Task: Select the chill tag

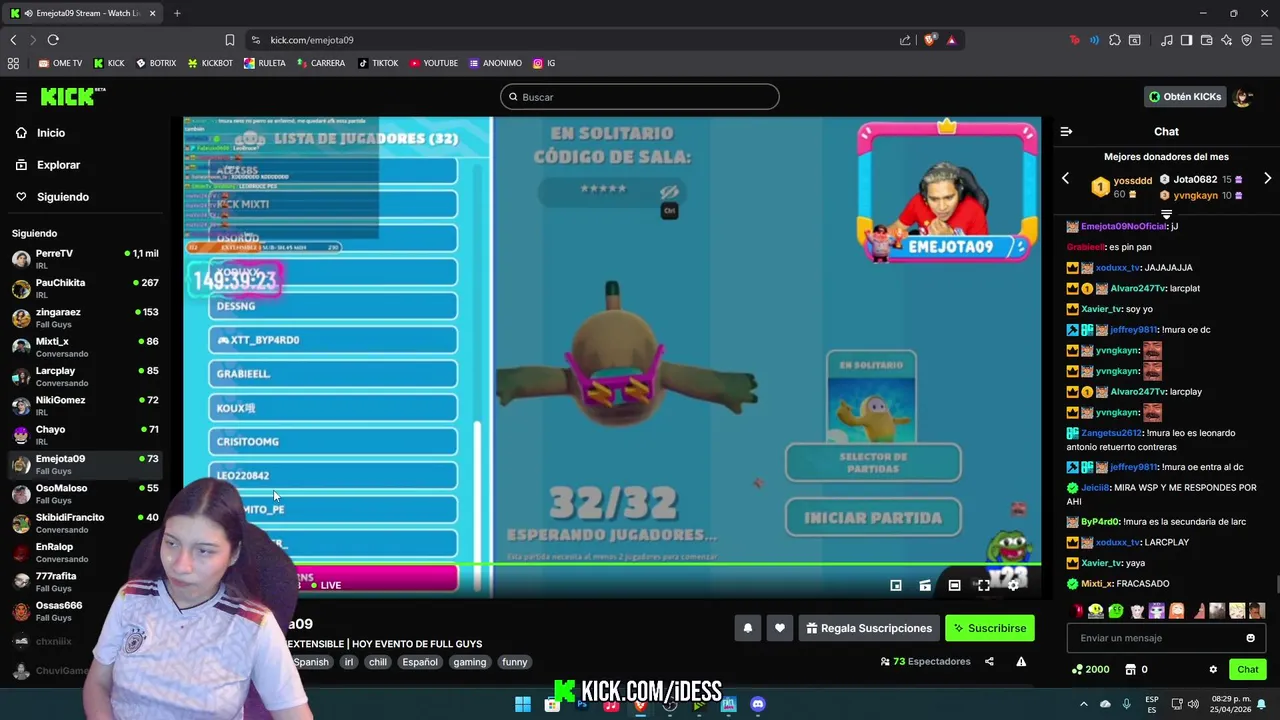Action: pos(377,662)
